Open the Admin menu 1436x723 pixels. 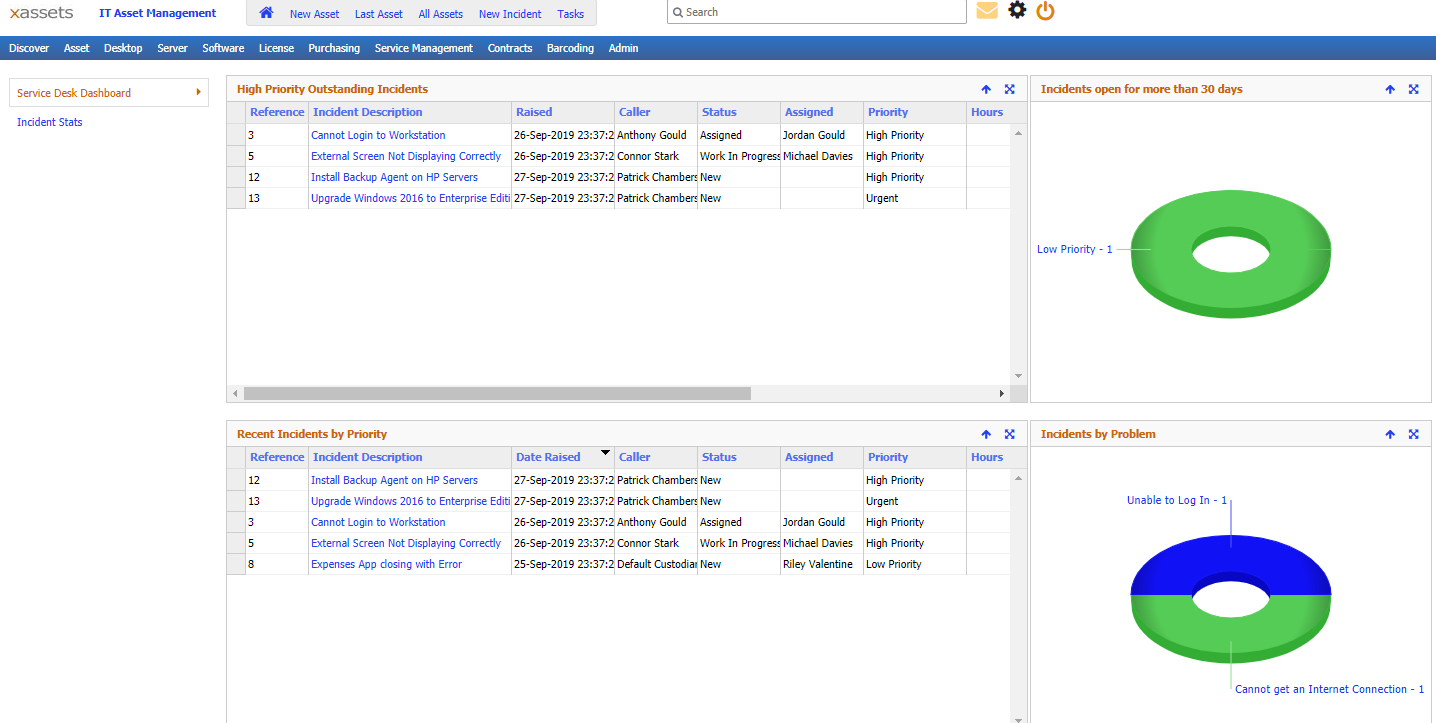[623, 47]
